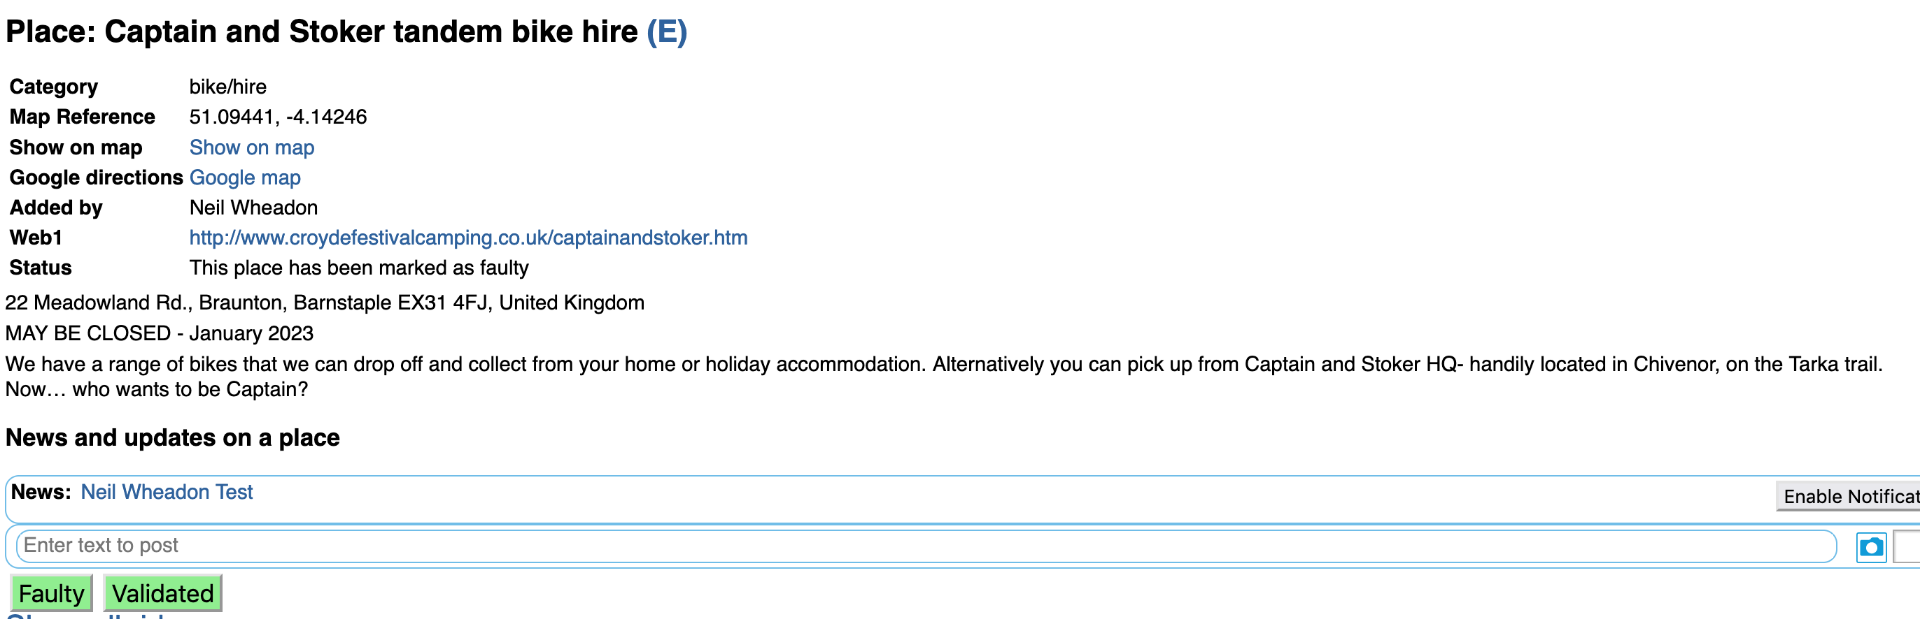The image size is (1920, 619).
Task: Click the News and updates heading
Action: tap(173, 438)
